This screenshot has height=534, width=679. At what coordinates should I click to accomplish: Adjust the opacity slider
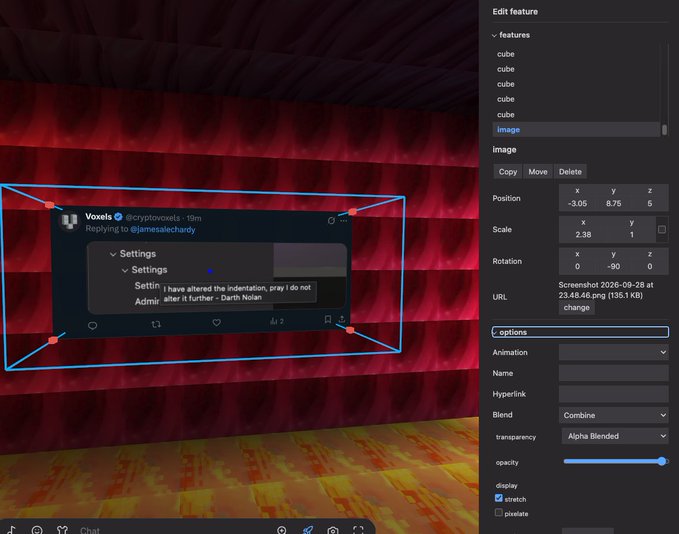click(615, 461)
